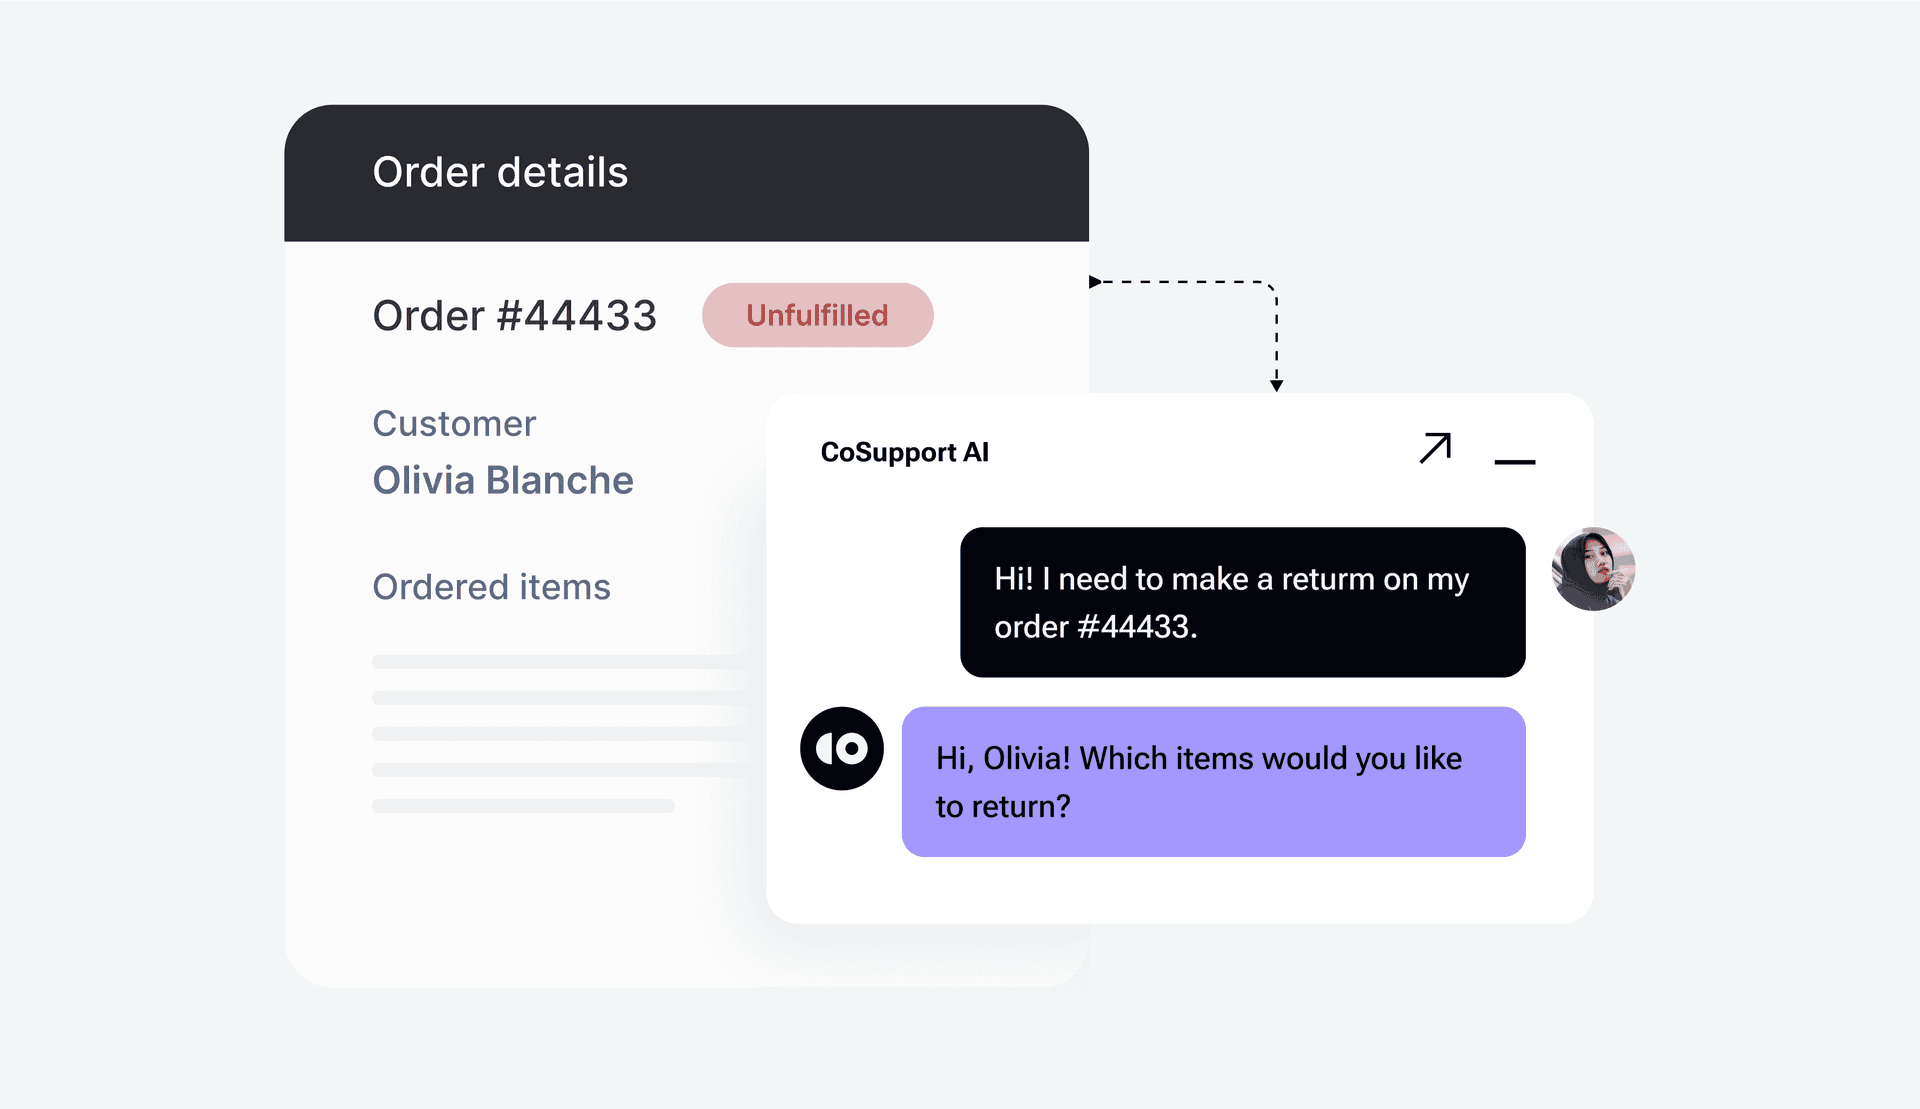
Task: Click the CoSupport AI bot avatar
Action: click(x=841, y=748)
